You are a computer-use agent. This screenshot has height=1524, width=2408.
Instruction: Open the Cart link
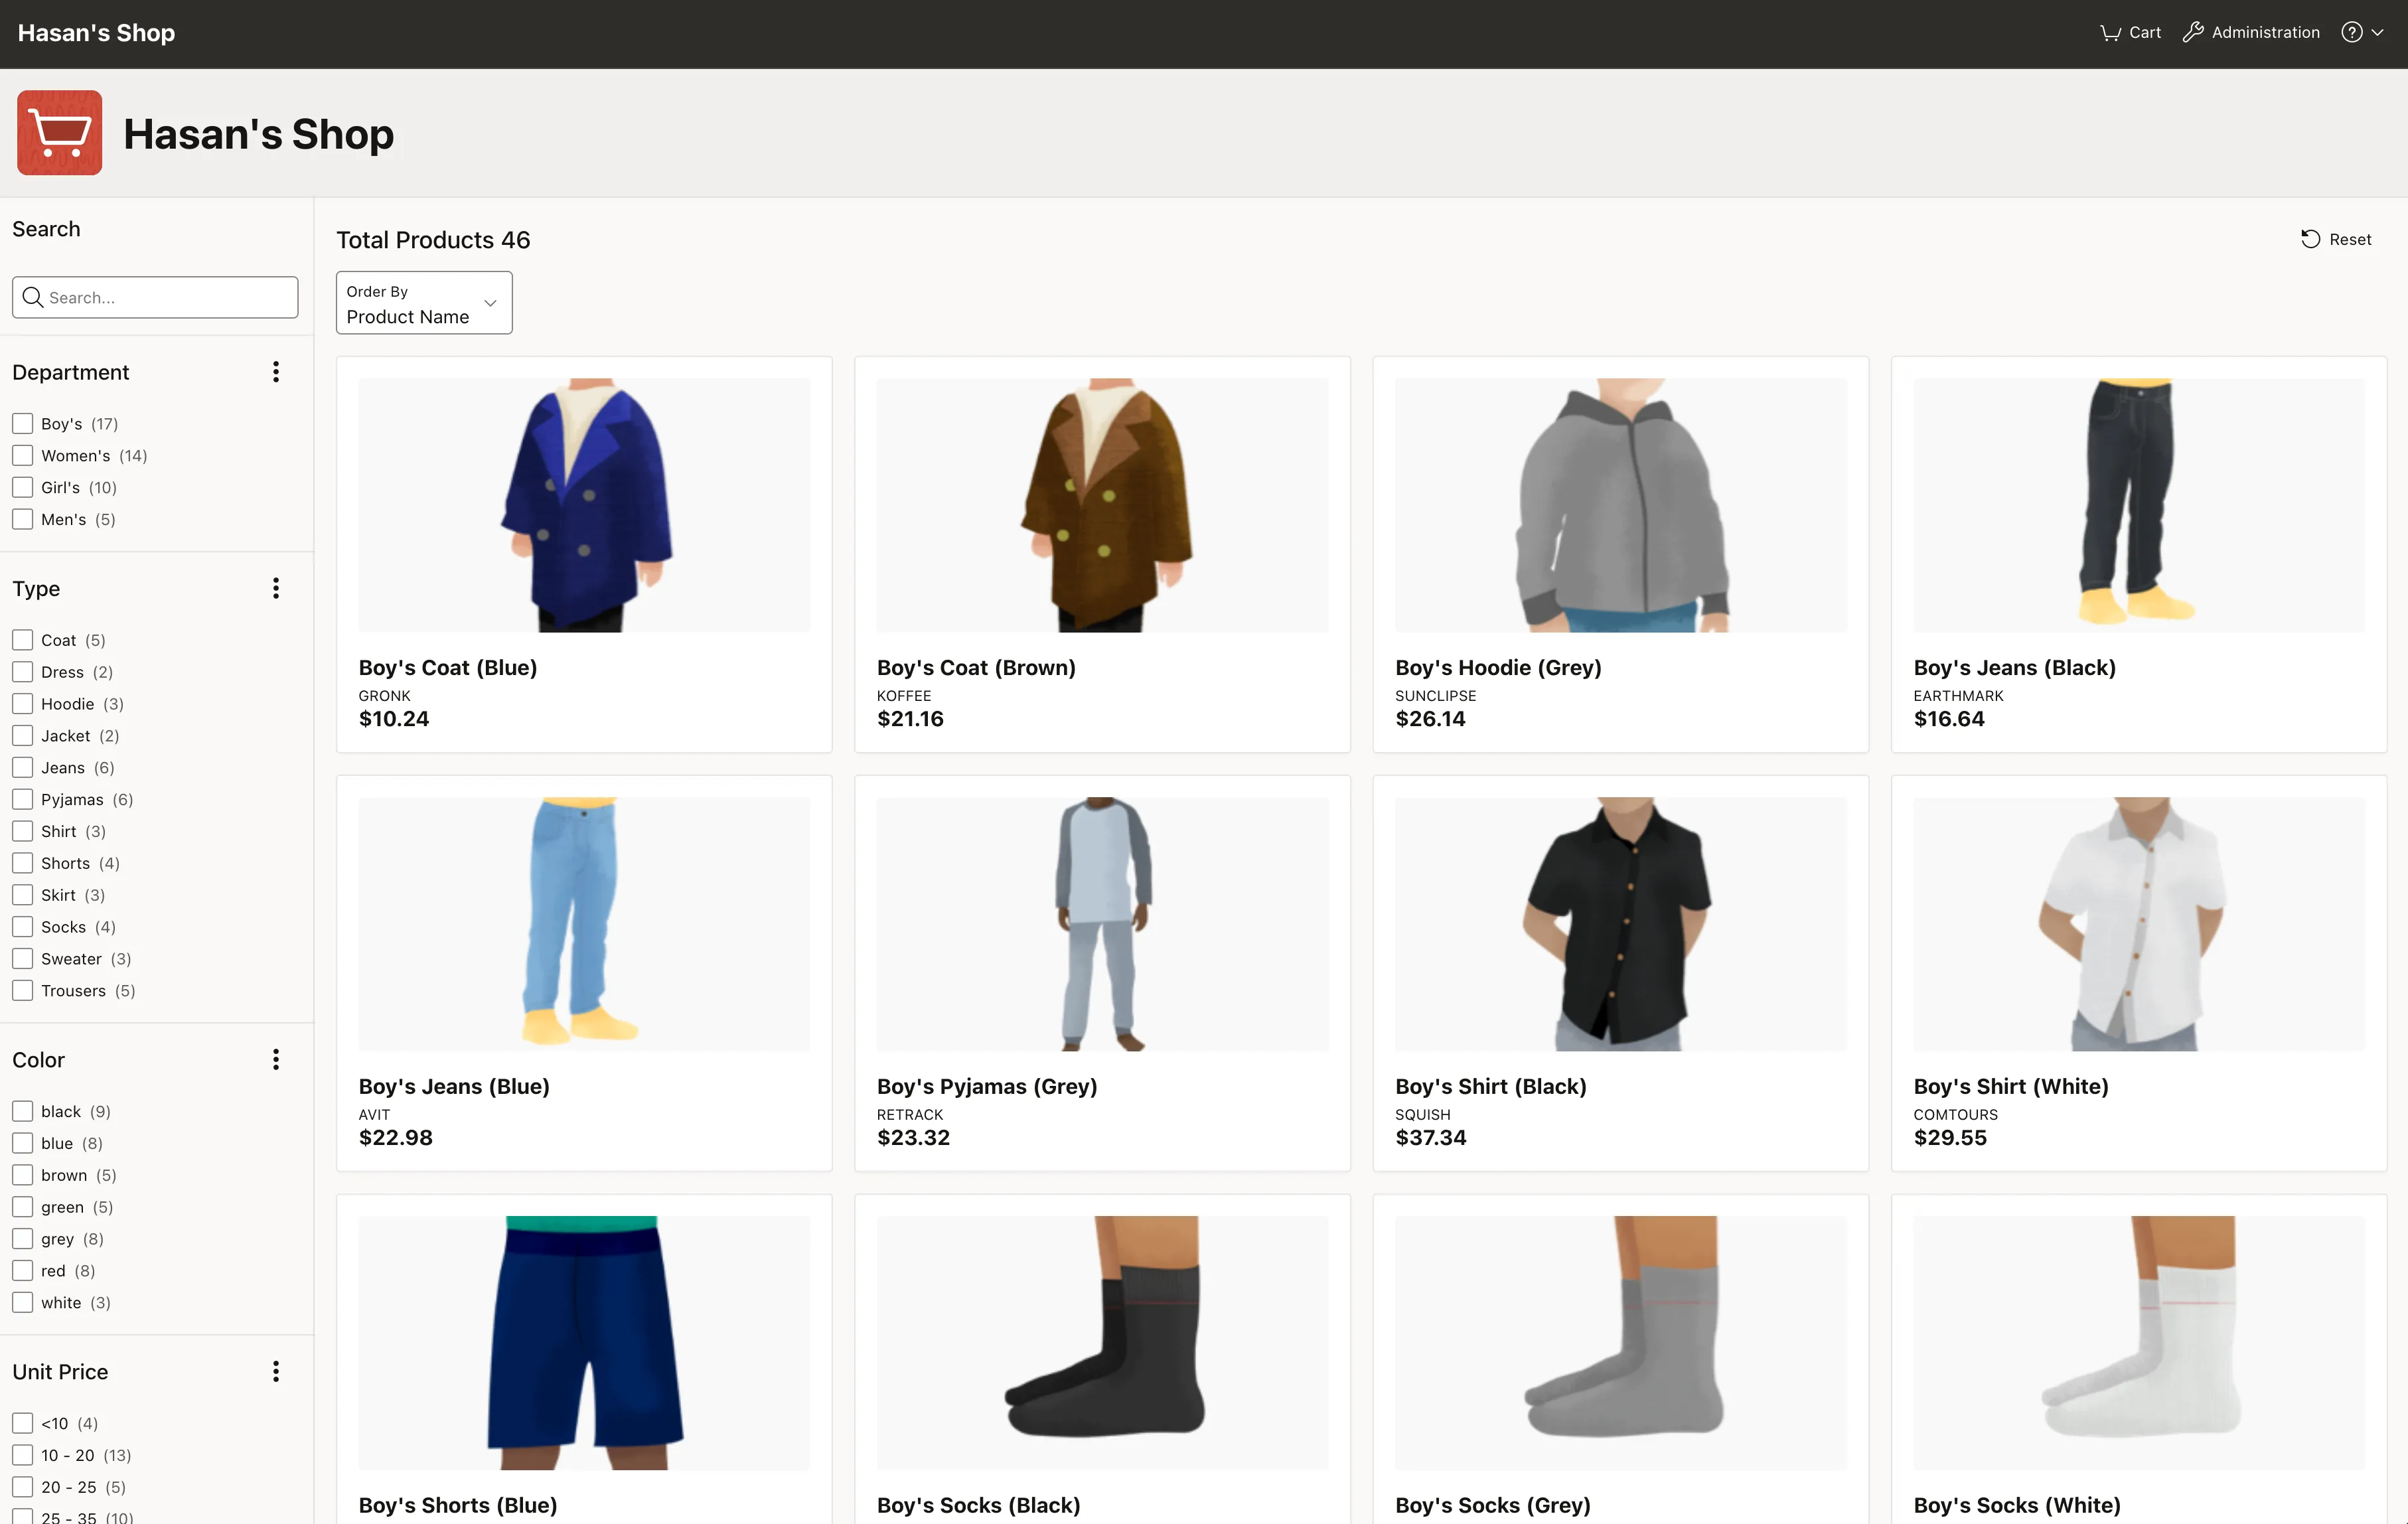[2130, 33]
